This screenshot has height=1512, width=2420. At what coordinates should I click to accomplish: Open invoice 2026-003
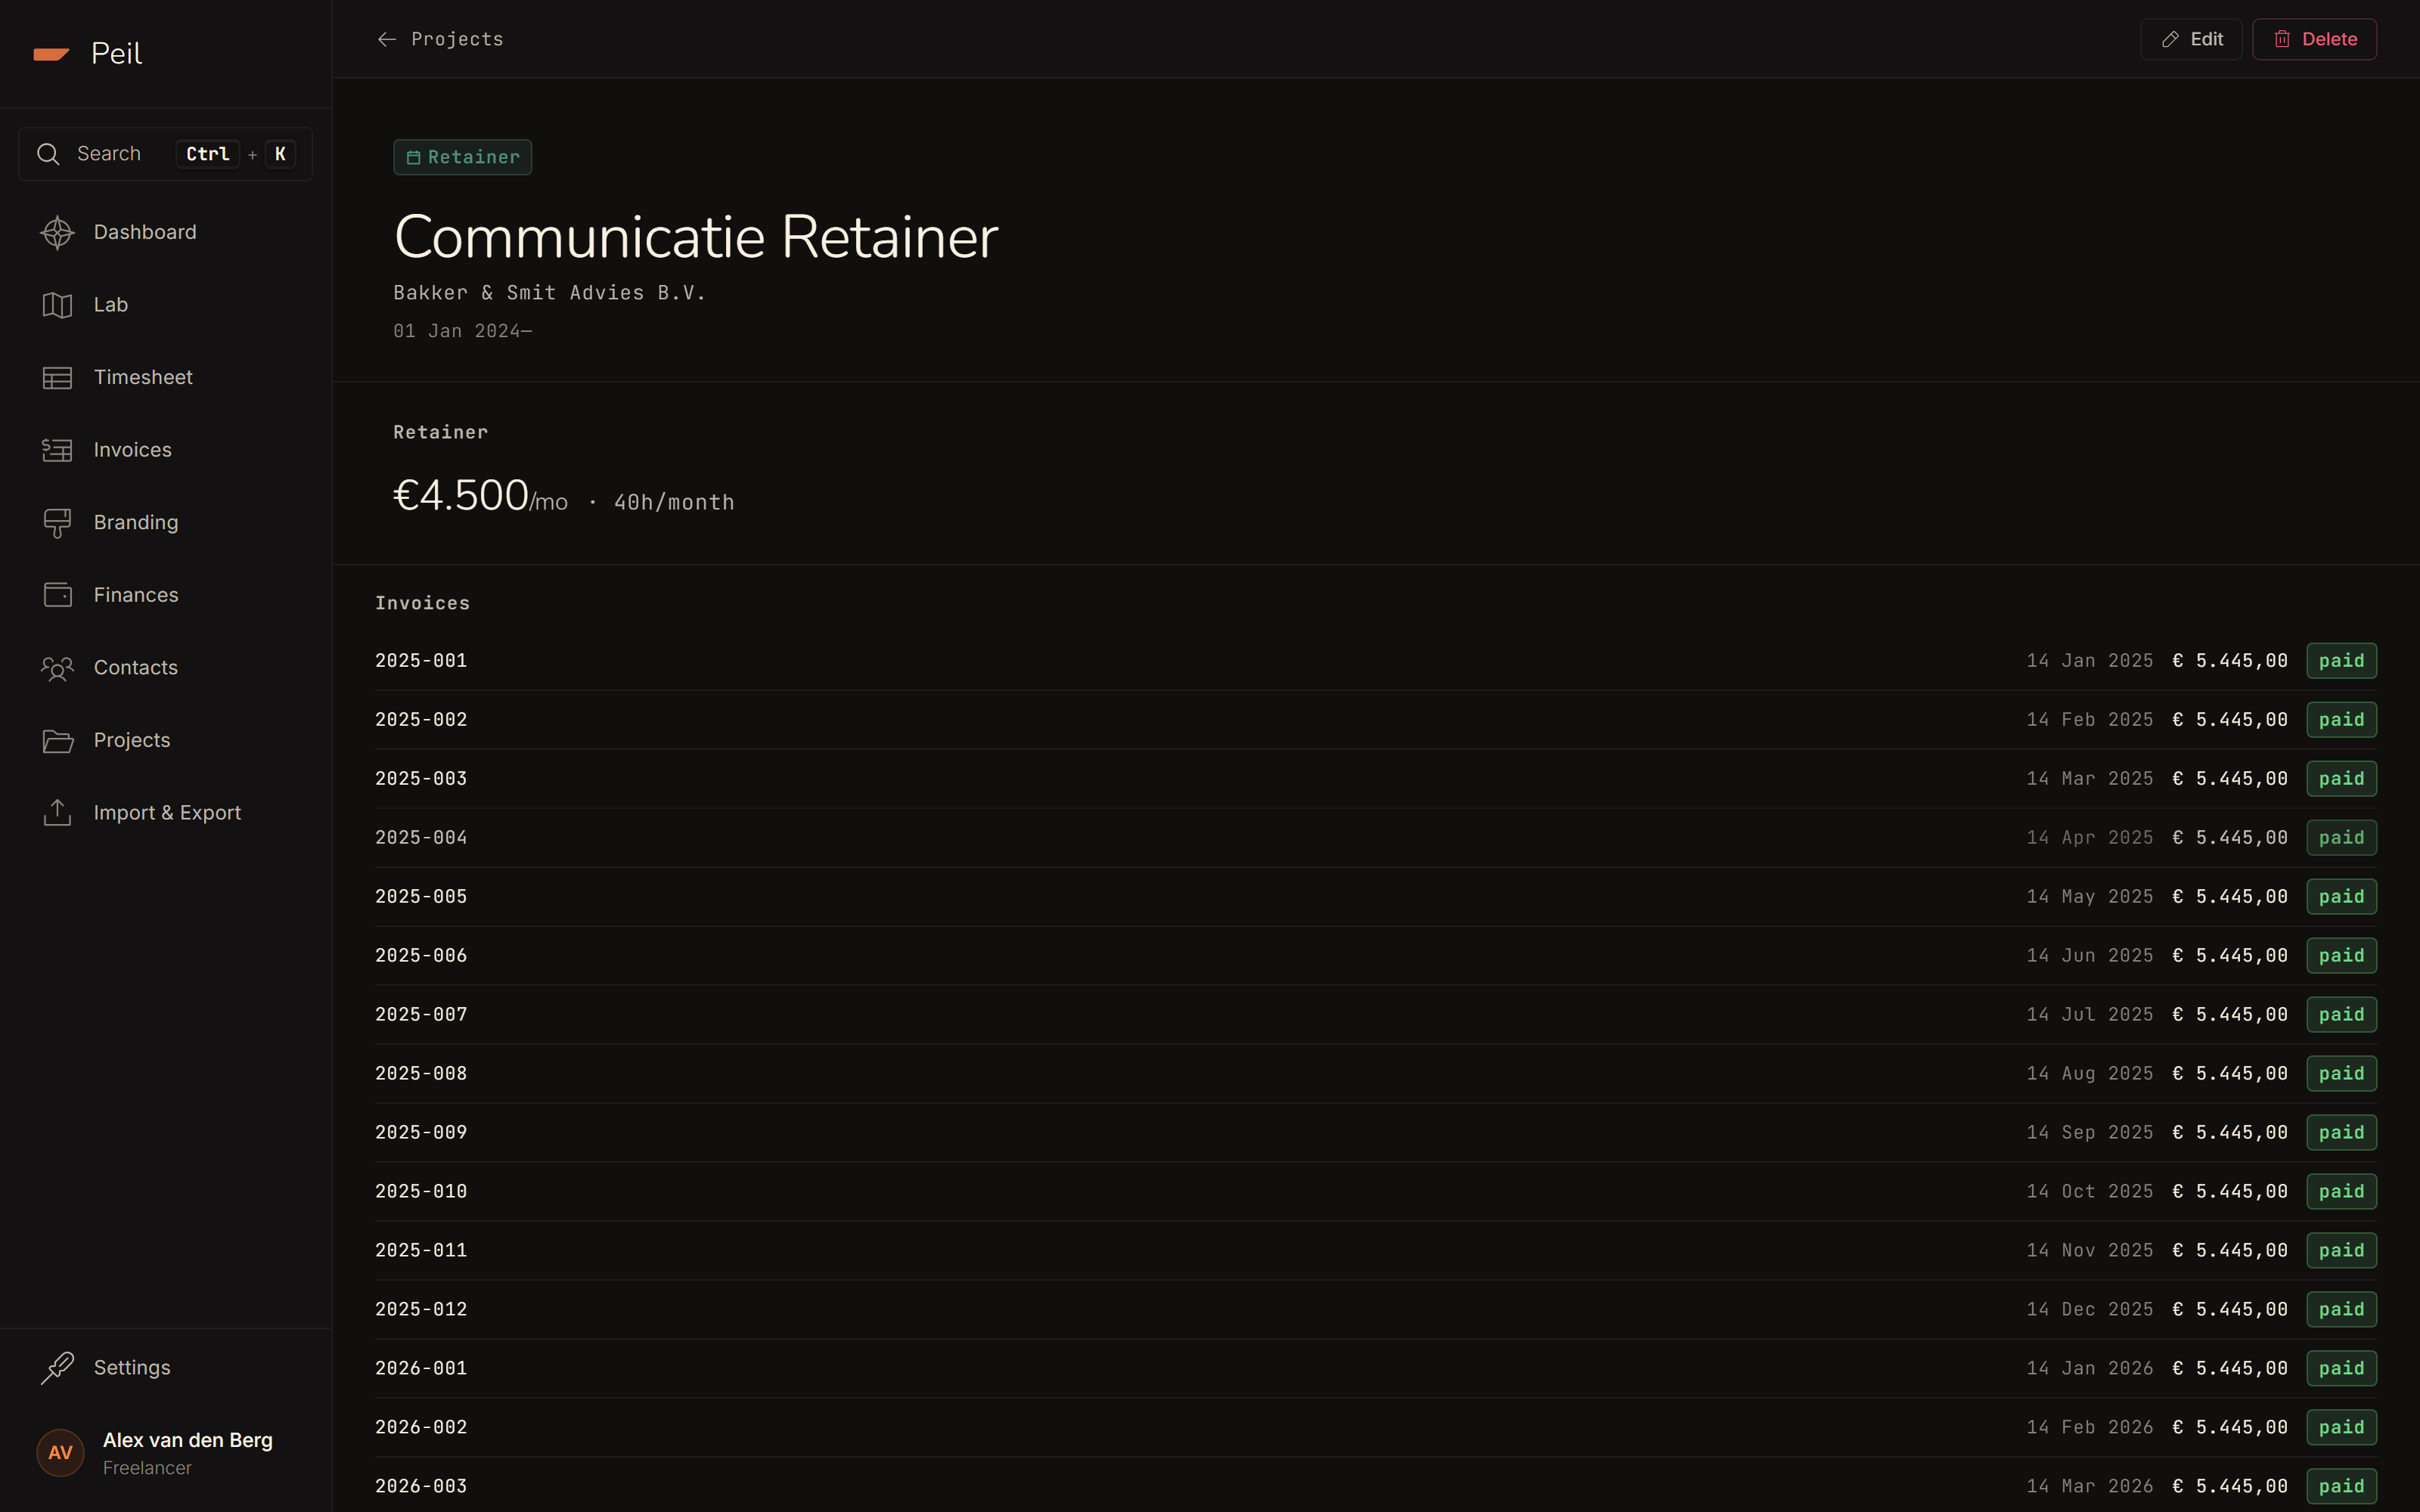1376,1486
